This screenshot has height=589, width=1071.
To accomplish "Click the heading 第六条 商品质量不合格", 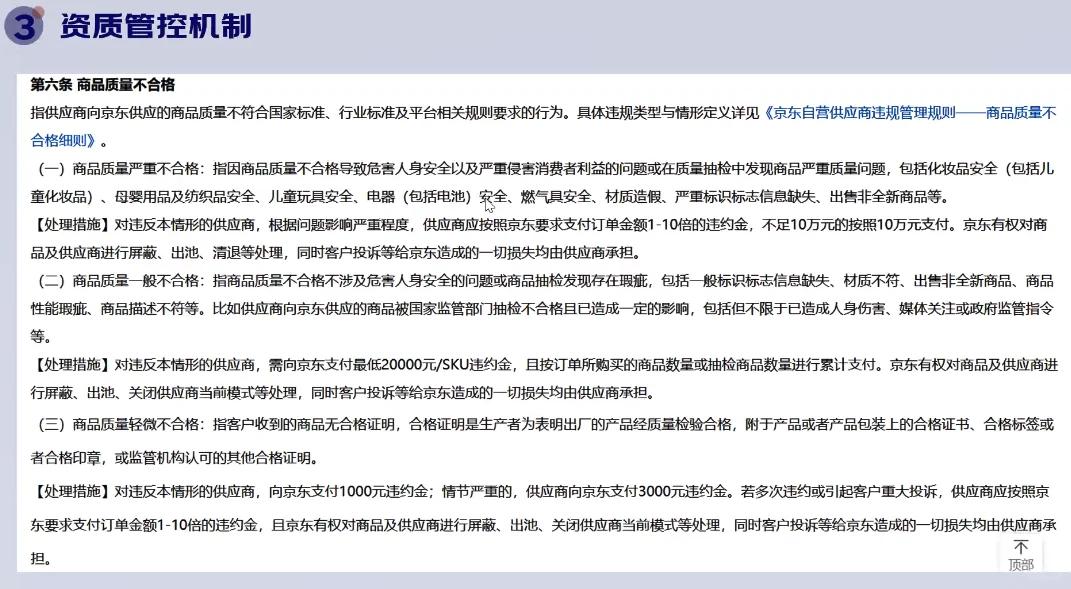I will click(102, 85).
